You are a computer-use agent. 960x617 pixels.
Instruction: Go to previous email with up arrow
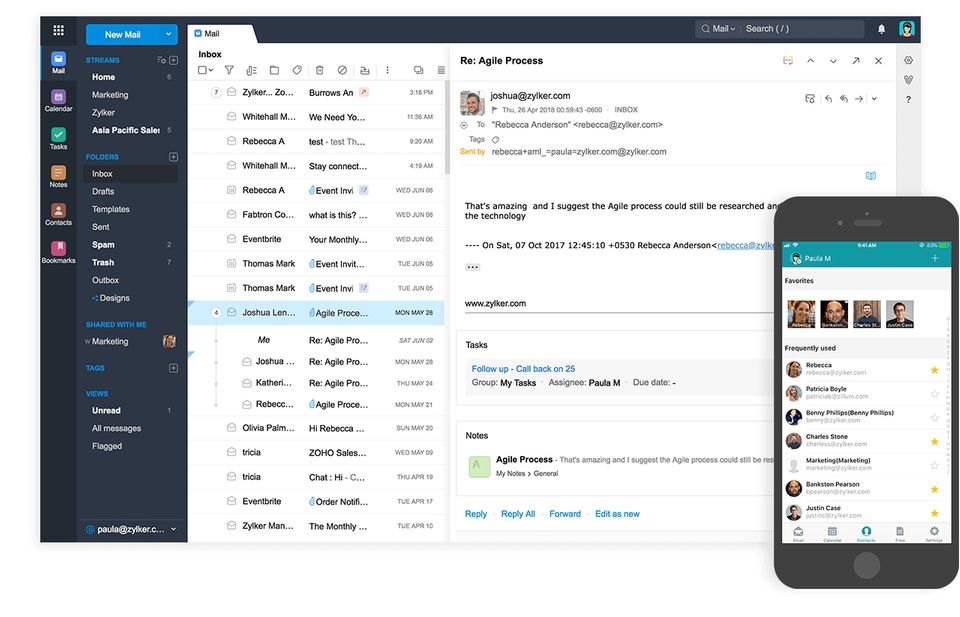pos(811,61)
